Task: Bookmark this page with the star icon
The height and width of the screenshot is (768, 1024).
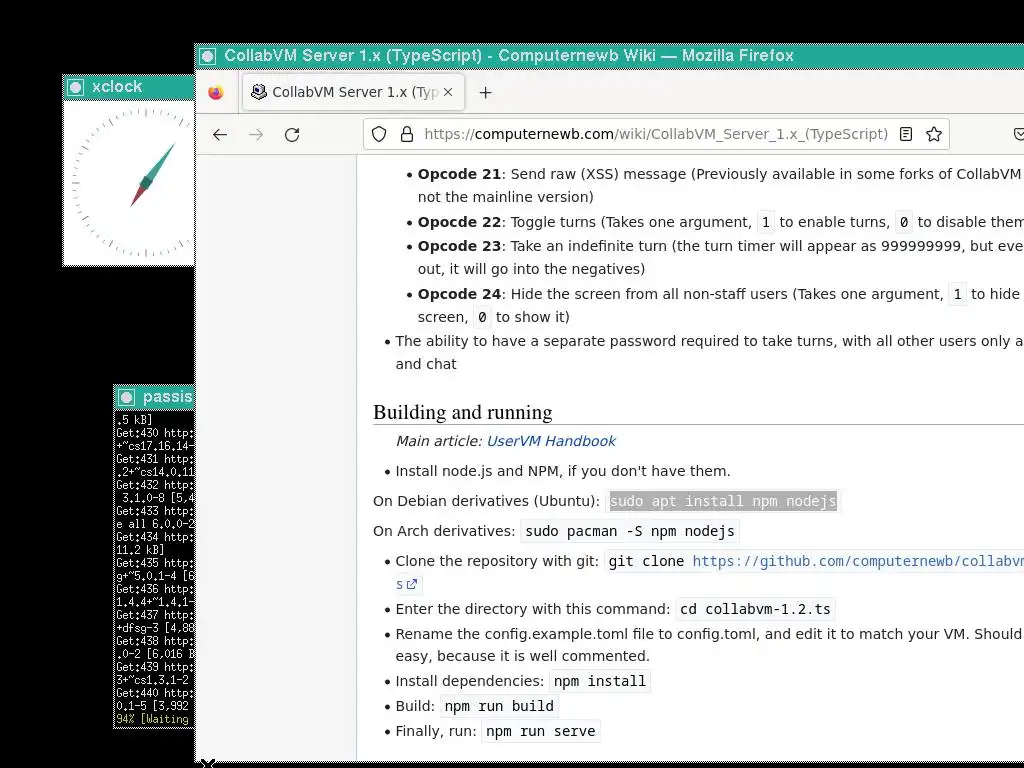Action: click(934, 134)
